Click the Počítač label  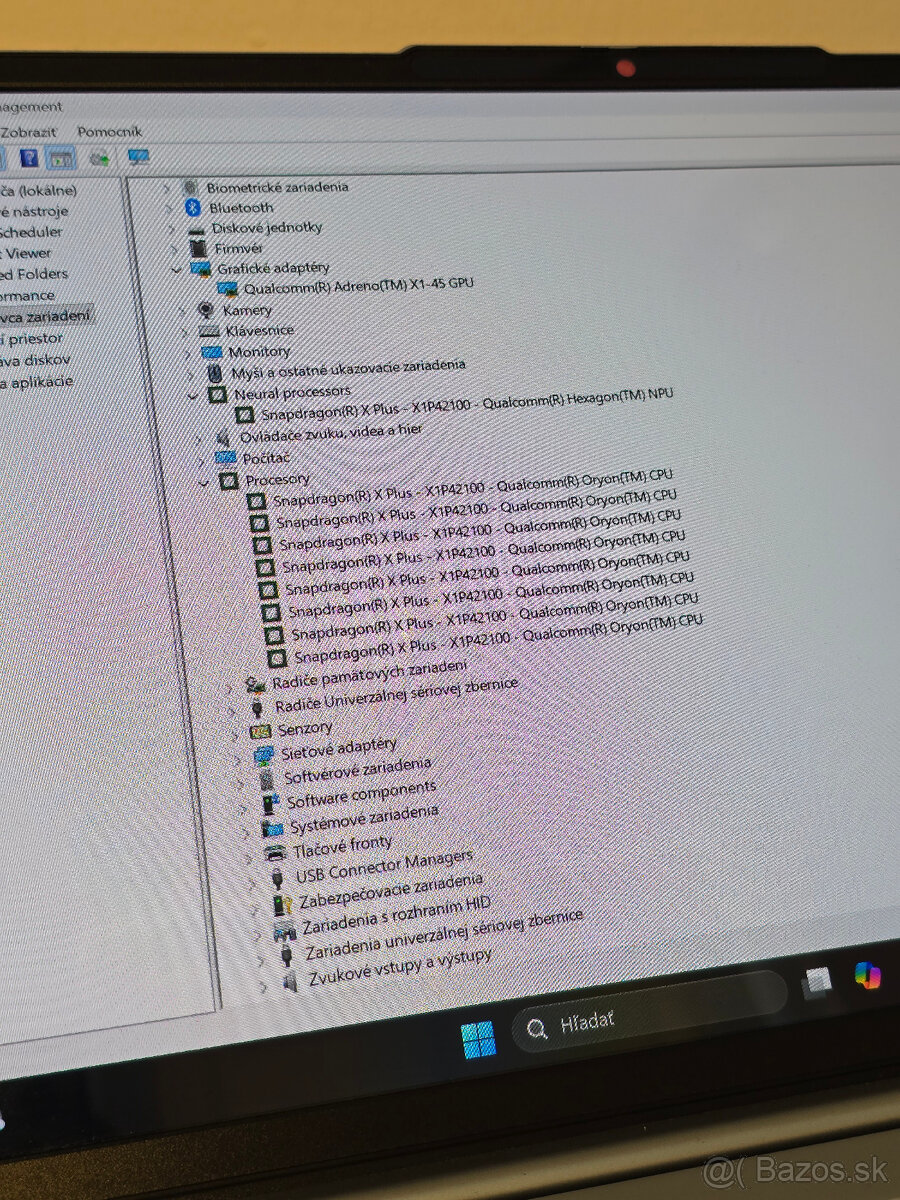click(266, 457)
